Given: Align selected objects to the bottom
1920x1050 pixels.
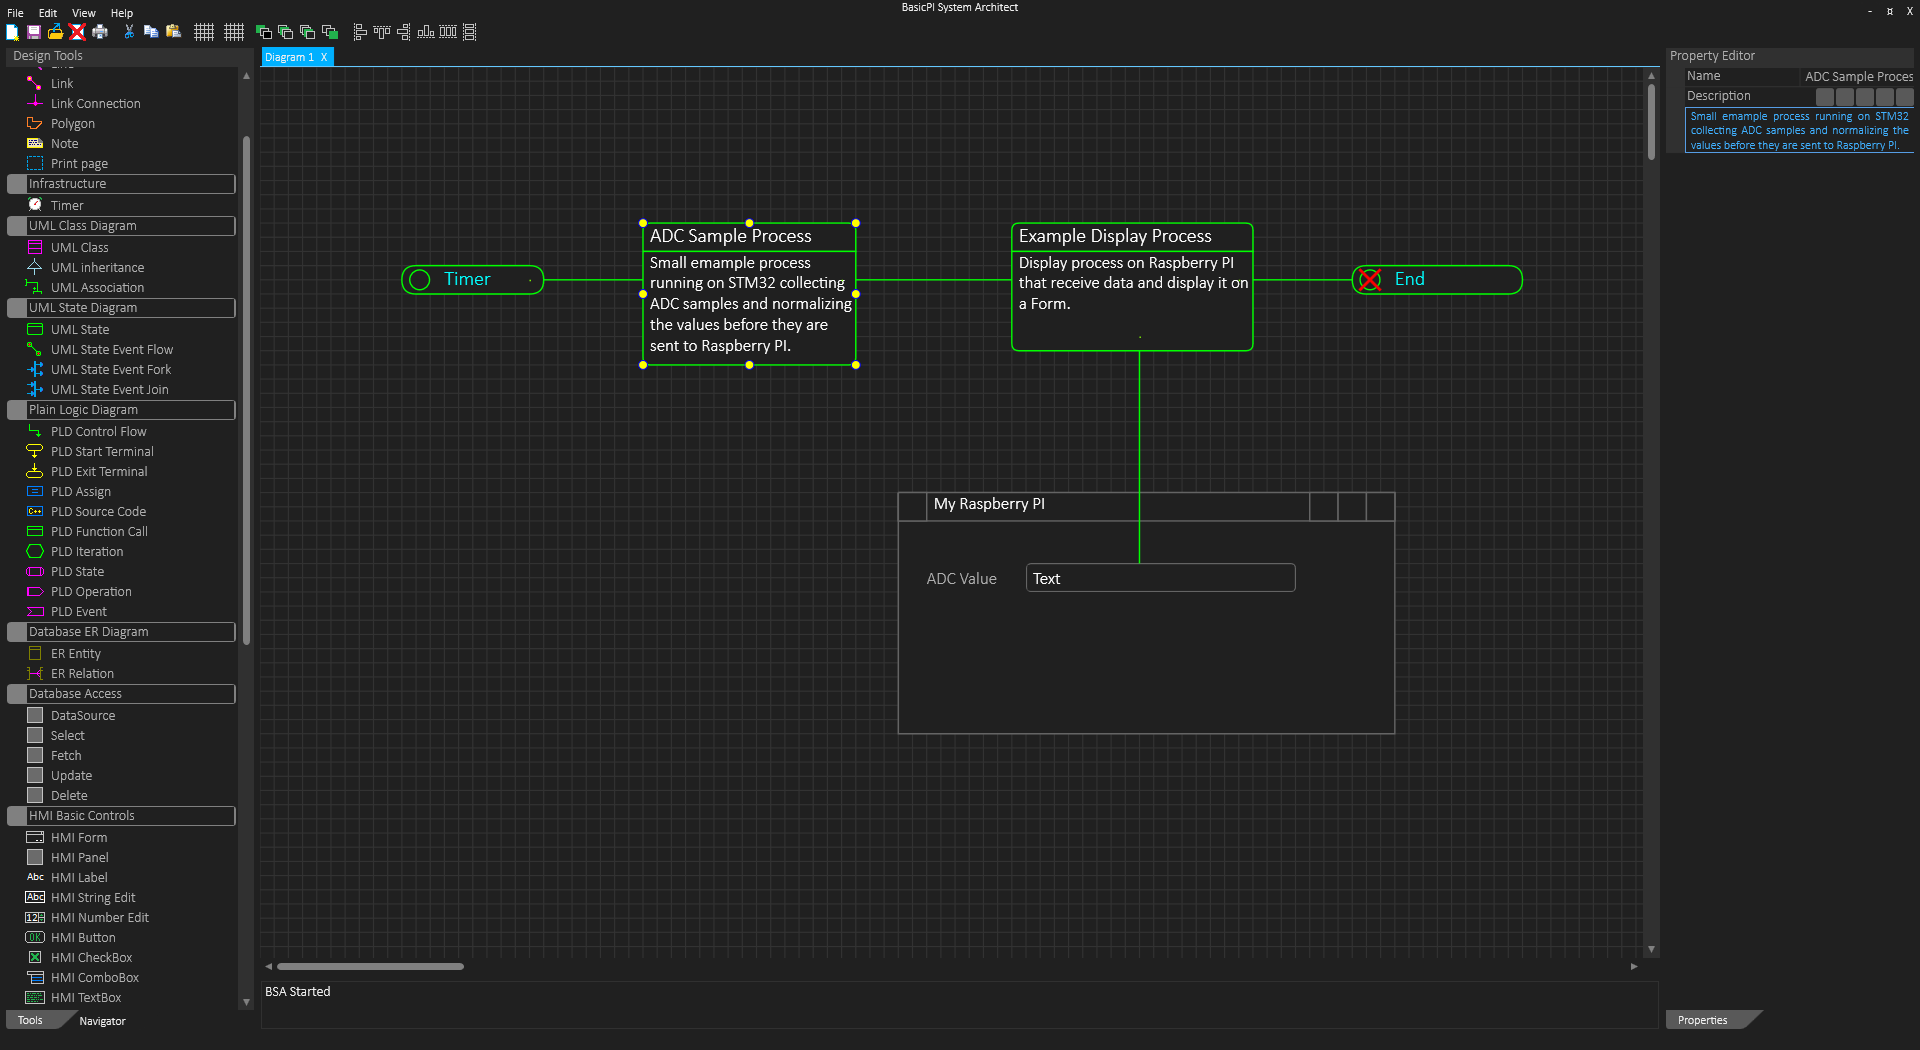Looking at the screenshot, I should pos(426,32).
